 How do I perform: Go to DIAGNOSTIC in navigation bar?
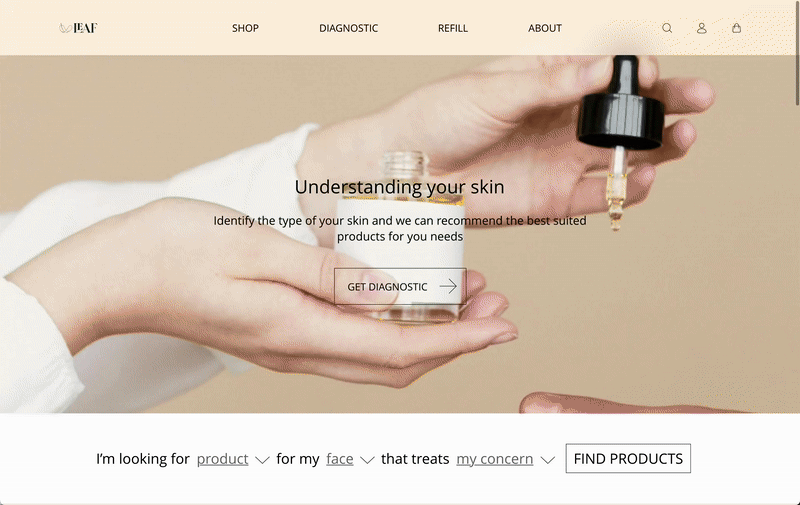348,28
